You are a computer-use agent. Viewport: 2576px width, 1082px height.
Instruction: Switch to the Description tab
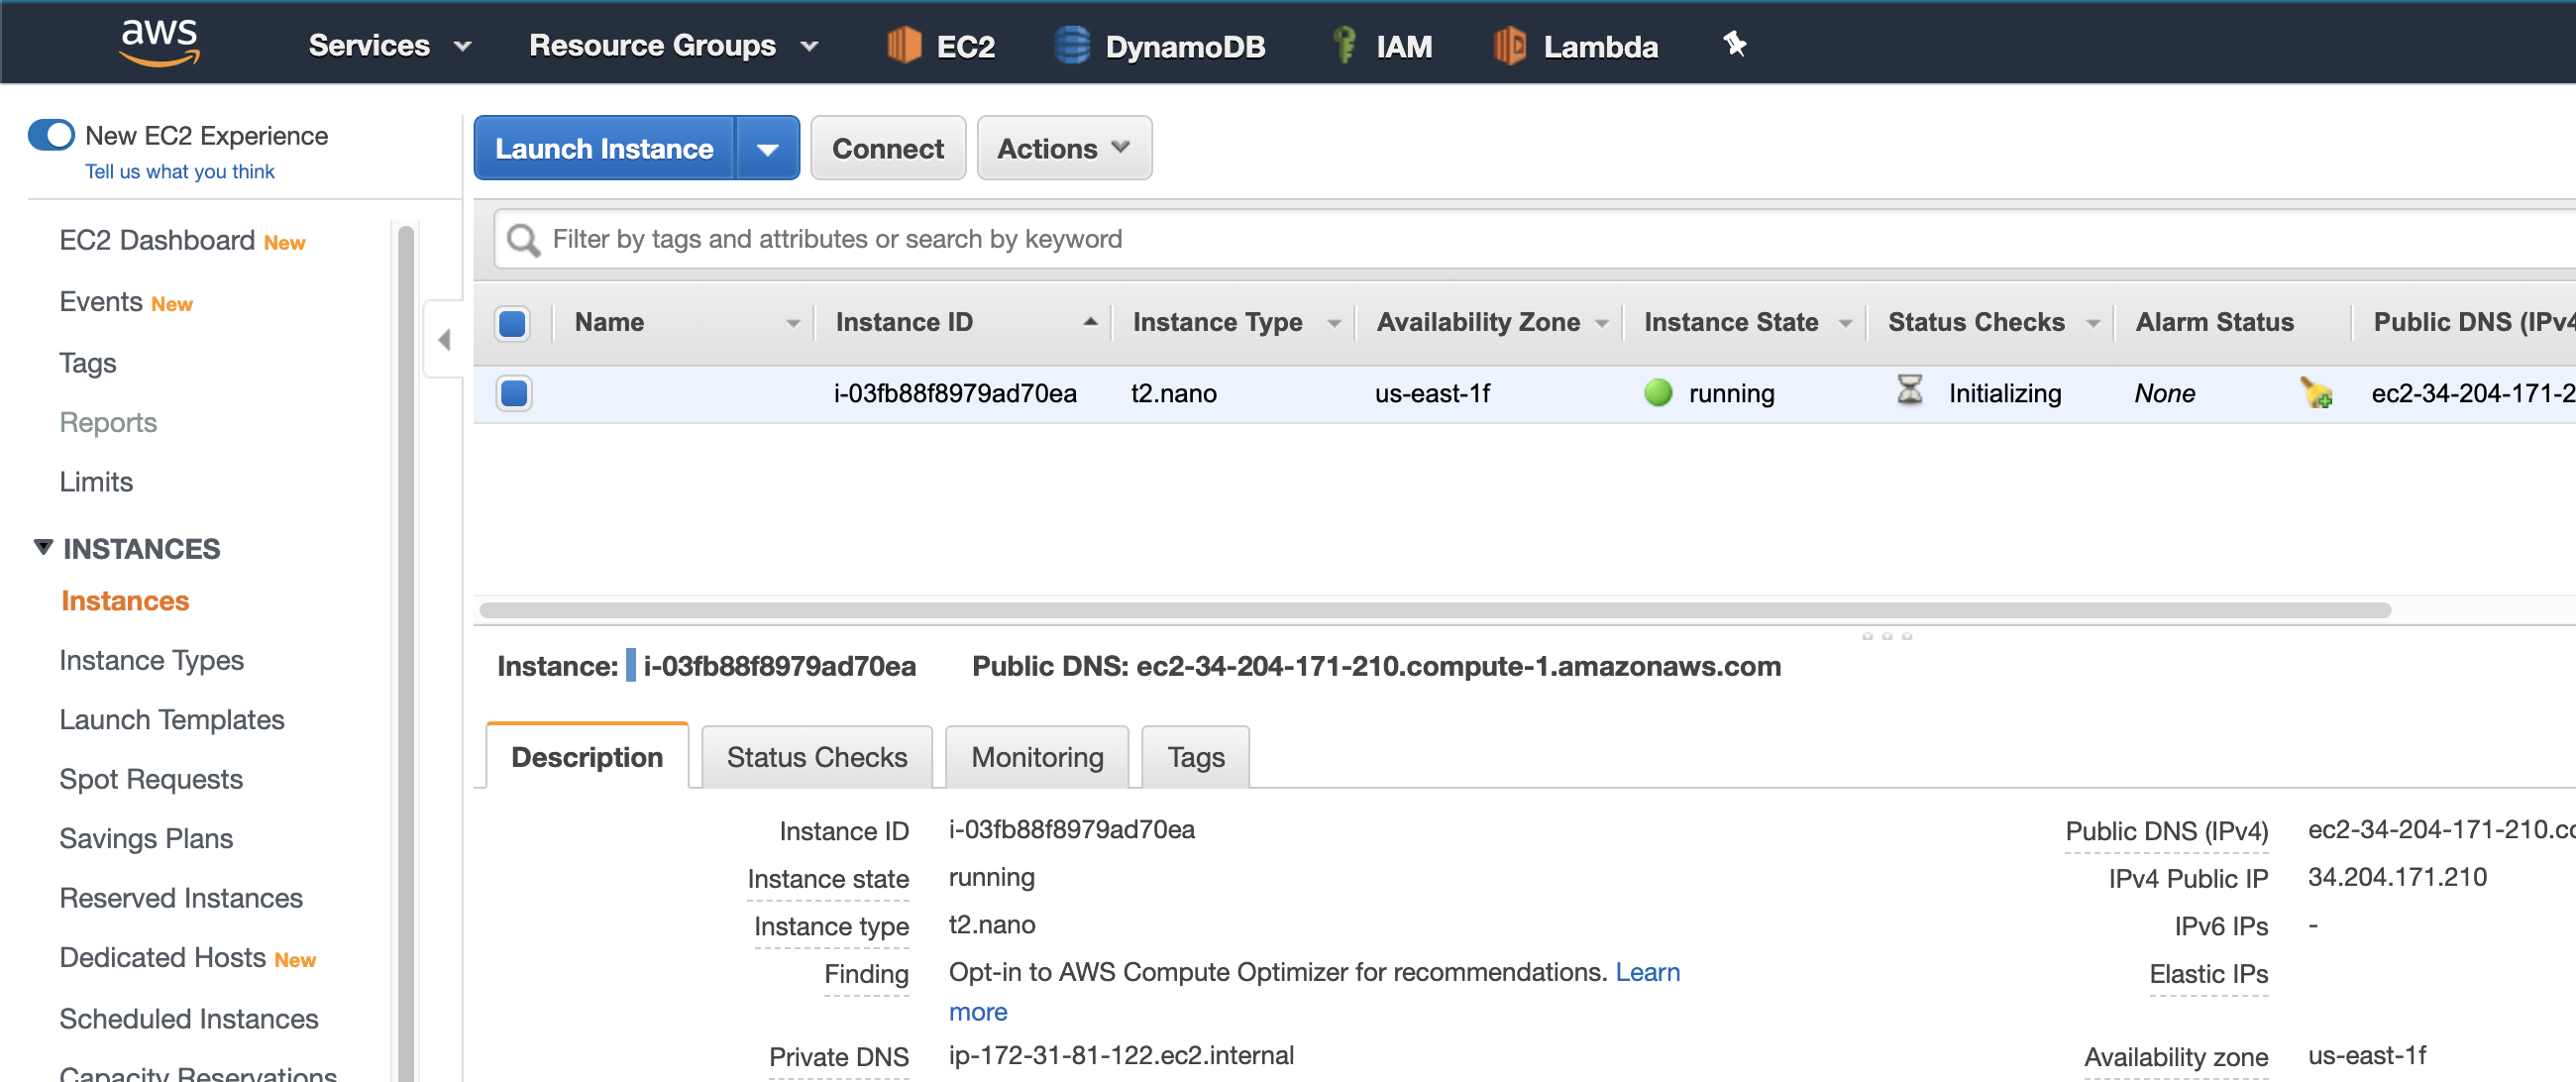[587, 757]
